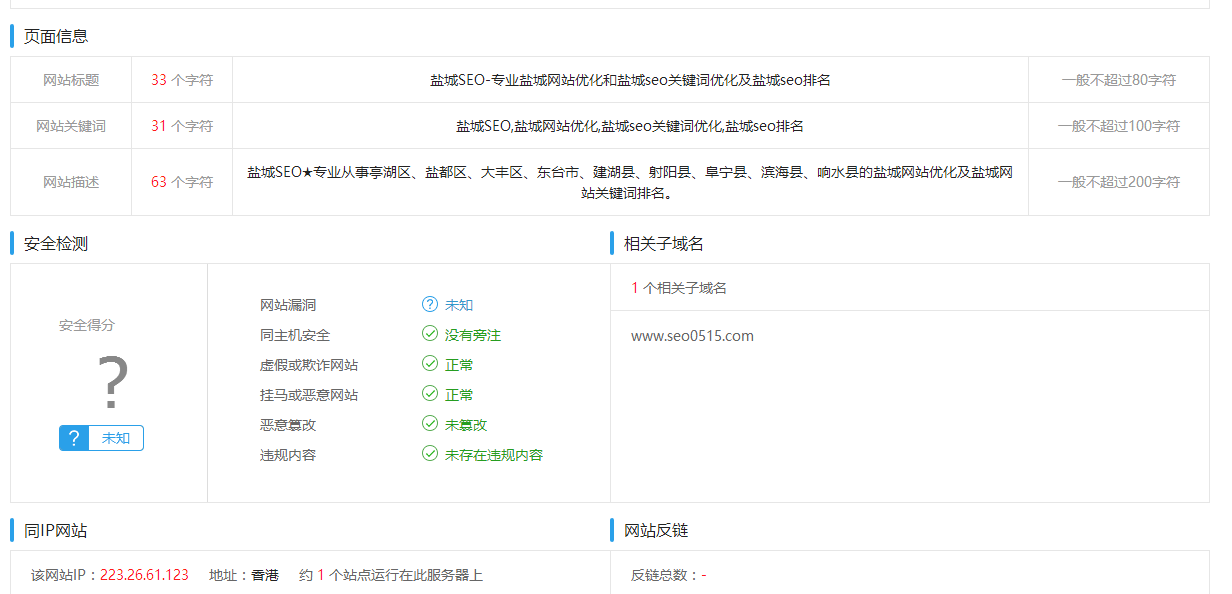This screenshot has width=1232, height=594.
Task: Click the 安全检测 section heading
Action: [x=56, y=243]
